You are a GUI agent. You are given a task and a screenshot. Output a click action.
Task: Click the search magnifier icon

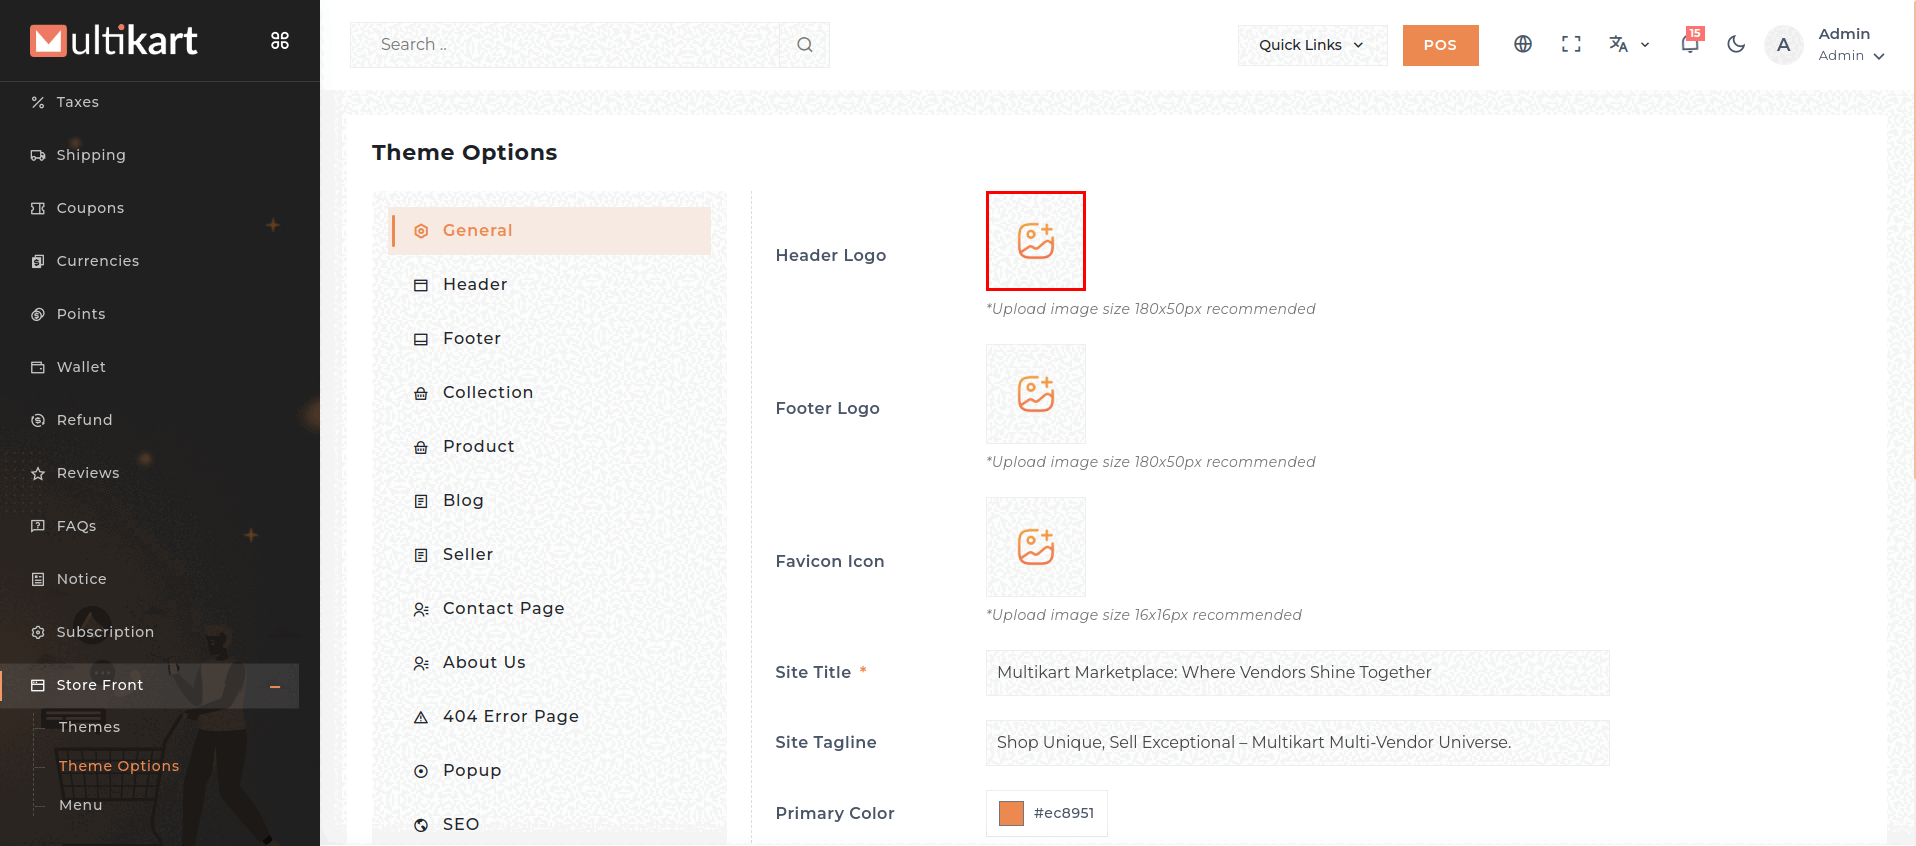(x=804, y=45)
